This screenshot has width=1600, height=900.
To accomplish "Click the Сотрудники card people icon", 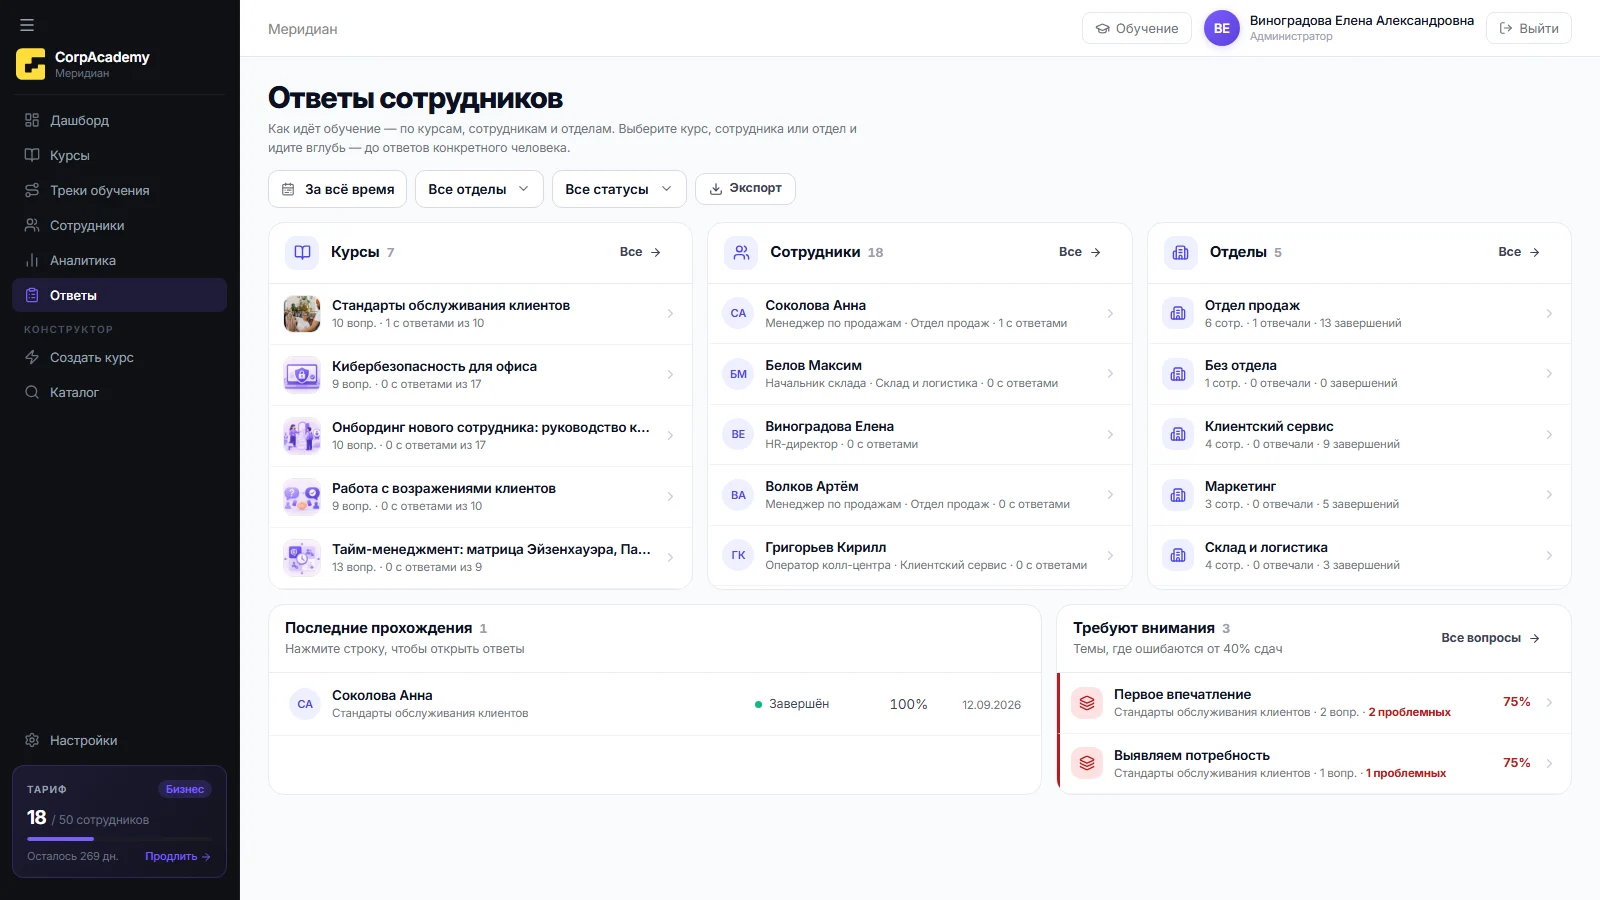I will (x=741, y=252).
